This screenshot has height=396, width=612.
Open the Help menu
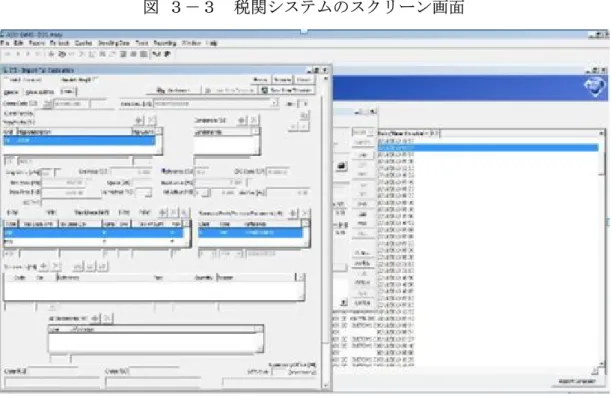point(211,43)
